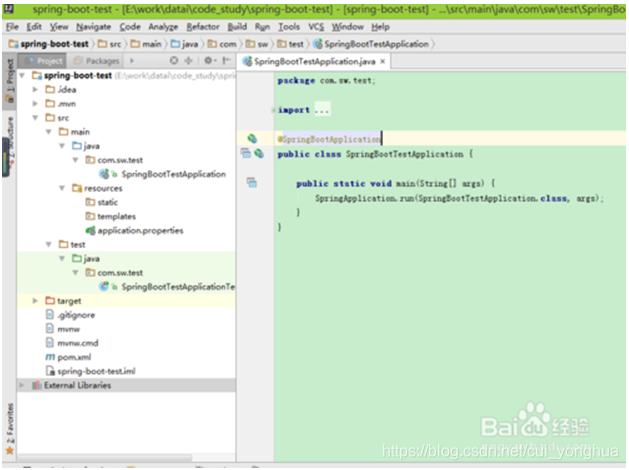Open the Refactor menu

pyautogui.click(x=203, y=27)
